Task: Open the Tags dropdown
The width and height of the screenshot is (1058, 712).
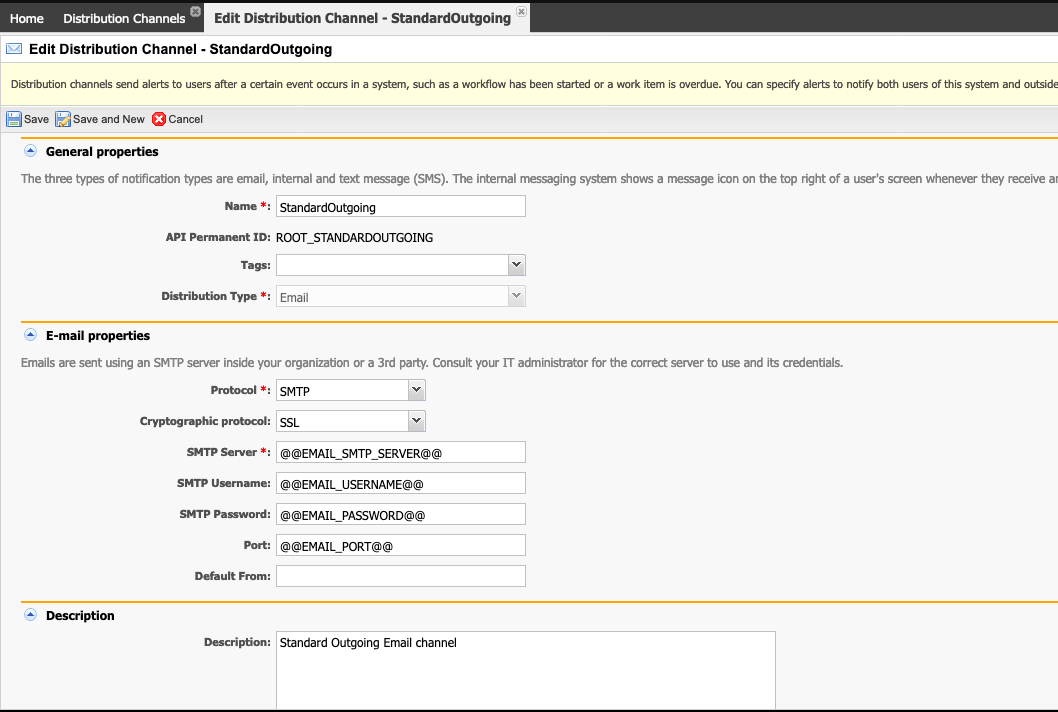Action: click(516, 265)
